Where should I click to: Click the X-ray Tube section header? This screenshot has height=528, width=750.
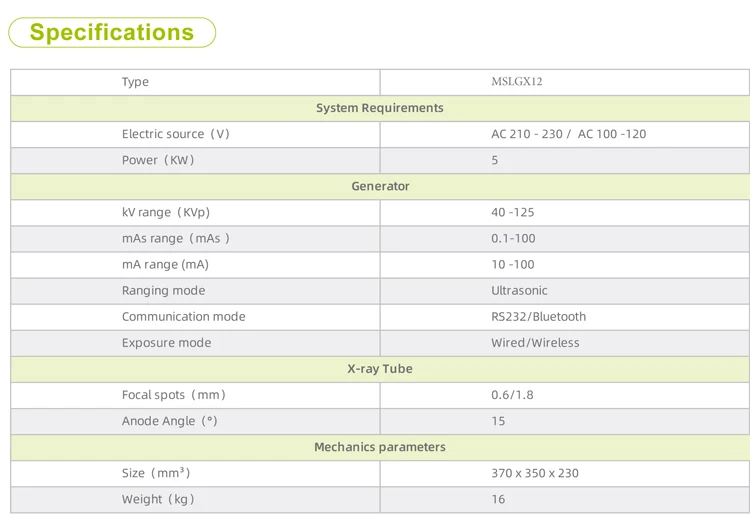[x=380, y=368]
